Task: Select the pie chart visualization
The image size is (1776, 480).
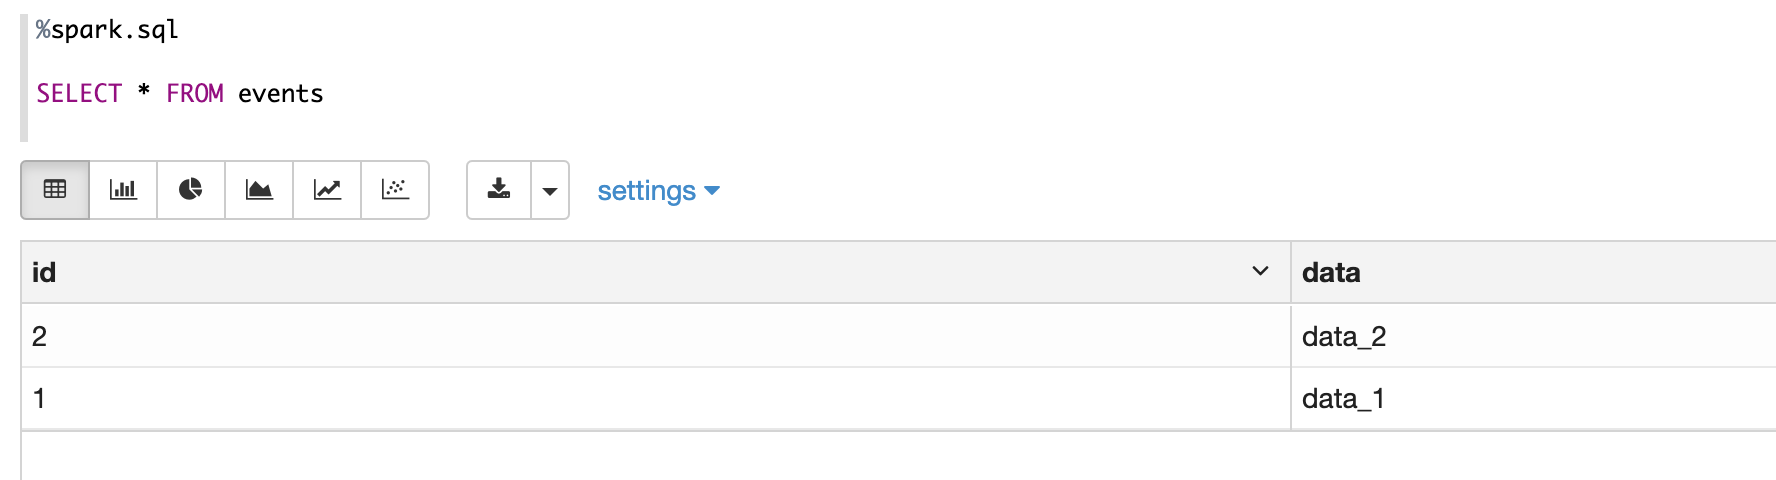Action: coord(191,189)
